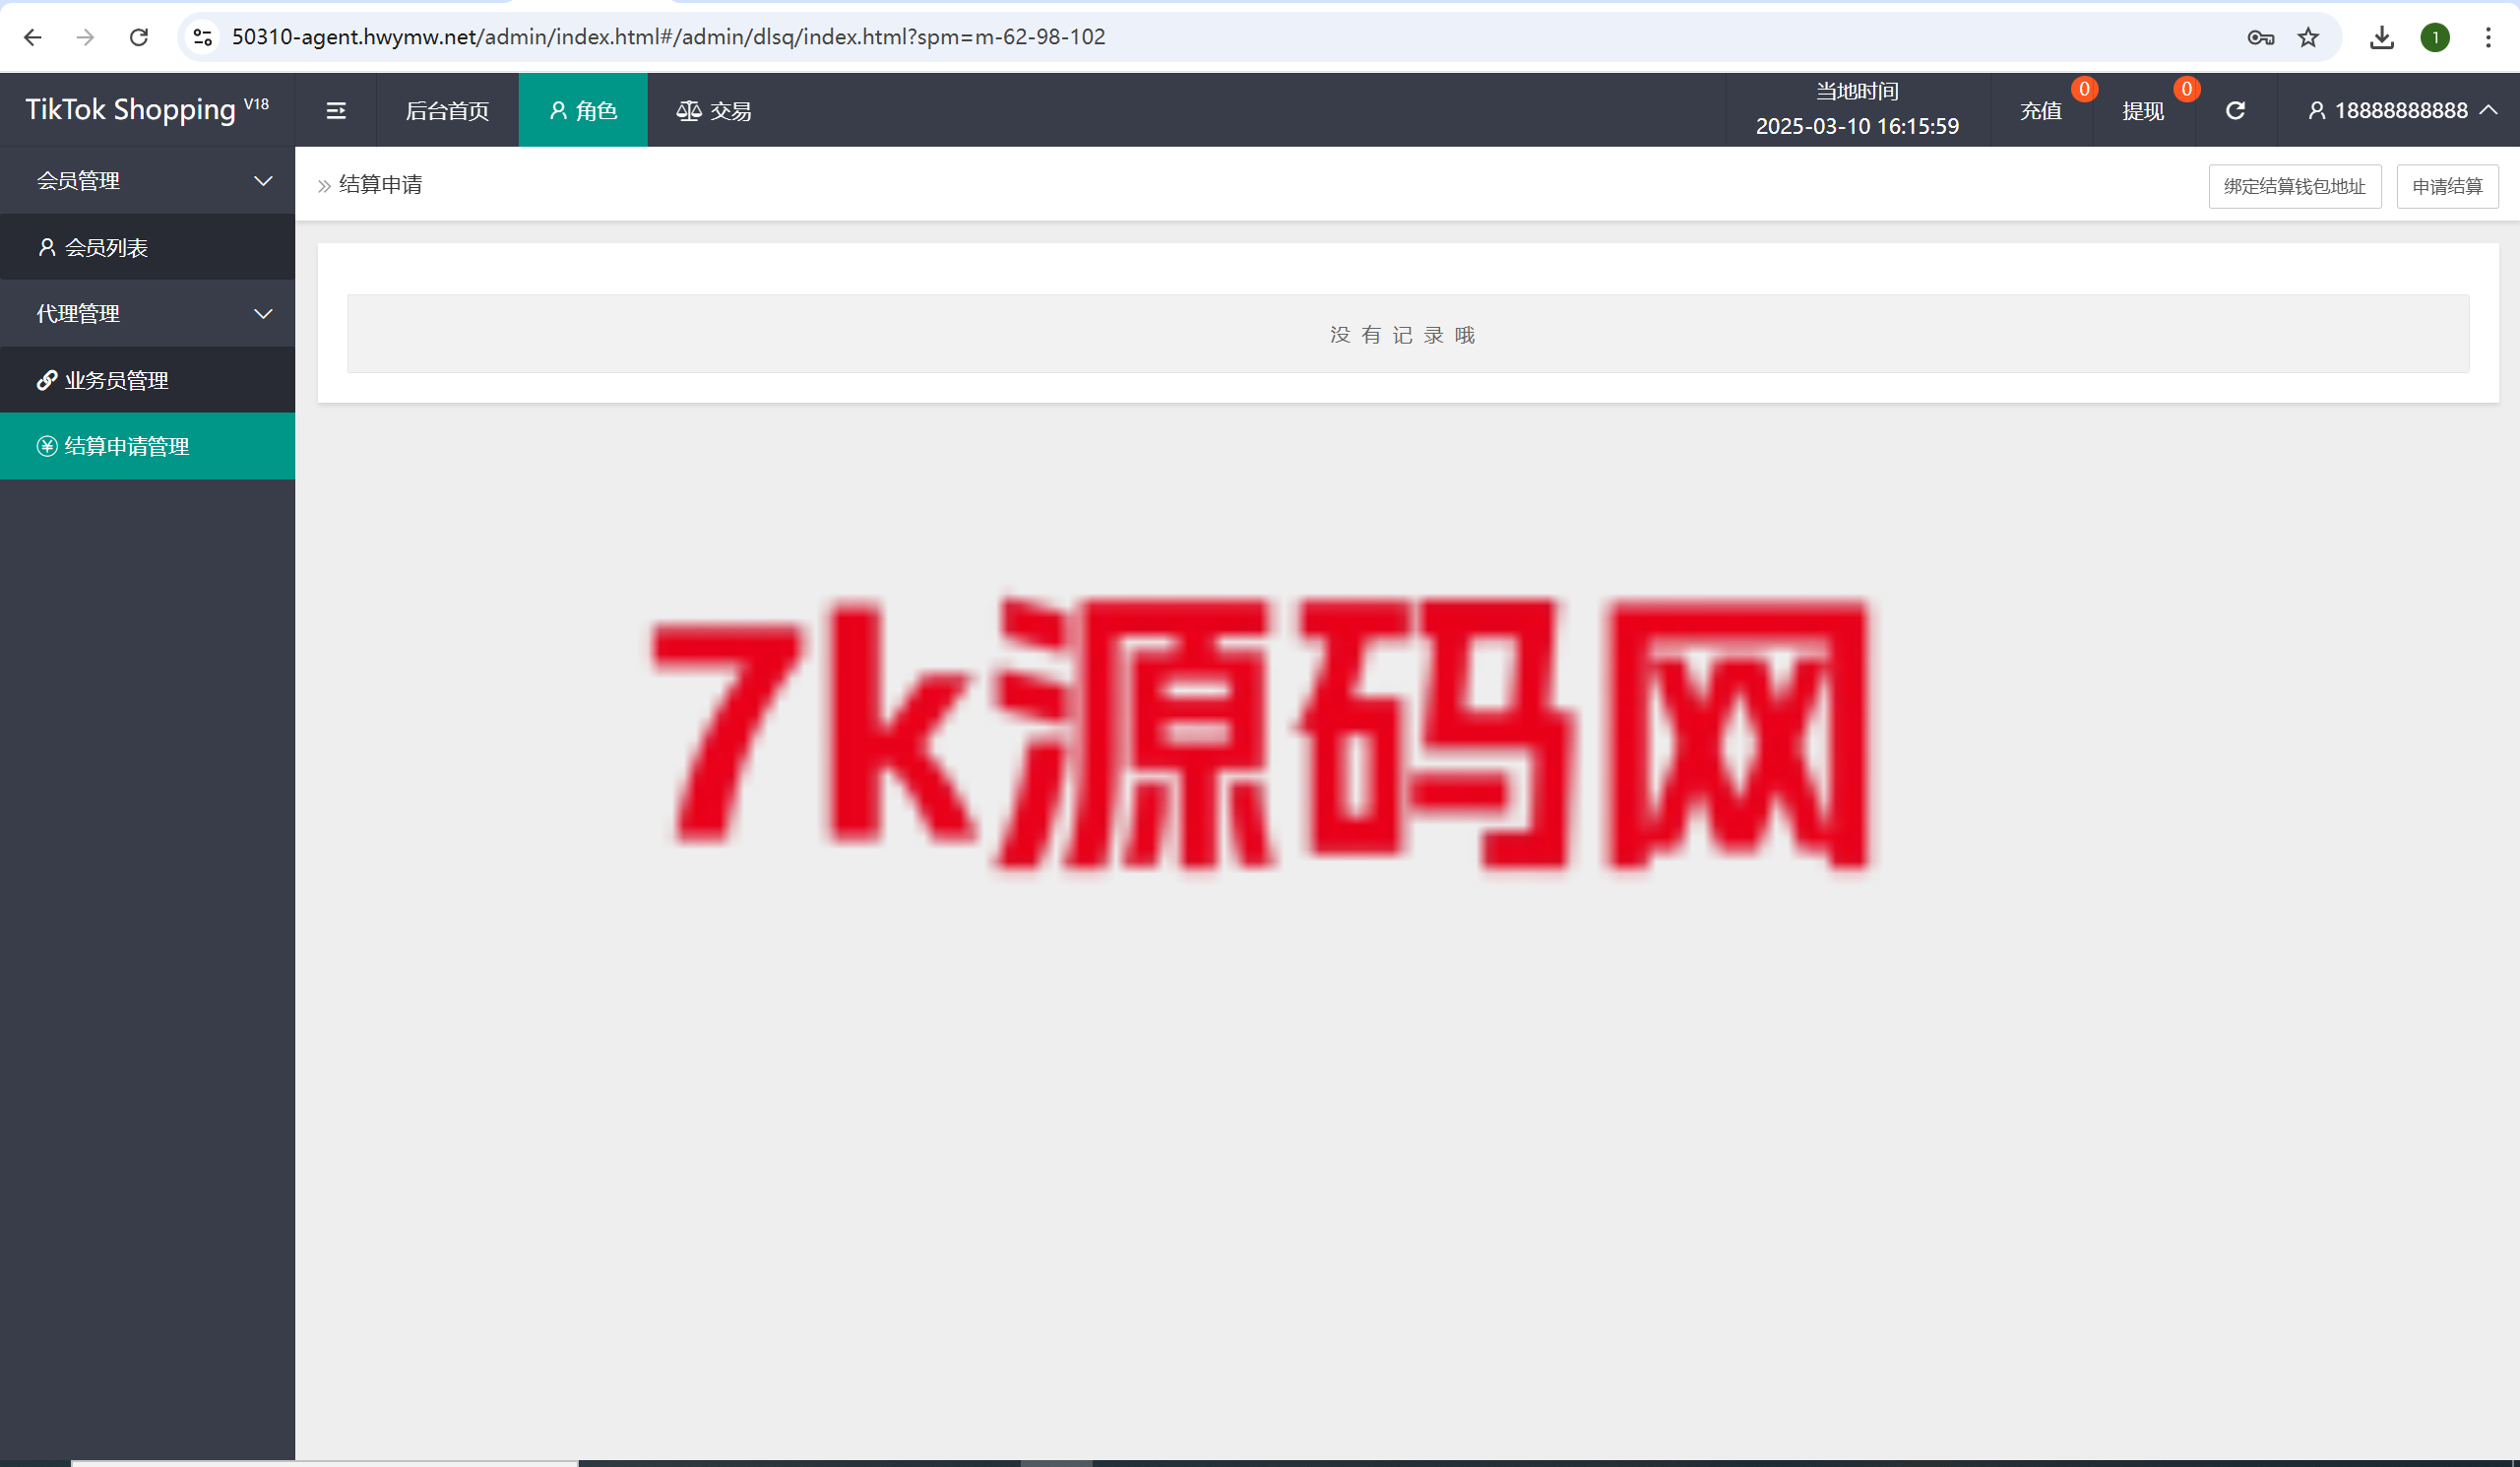Open site information icon in address bar
This screenshot has width=2520, height=1467.
[x=203, y=37]
